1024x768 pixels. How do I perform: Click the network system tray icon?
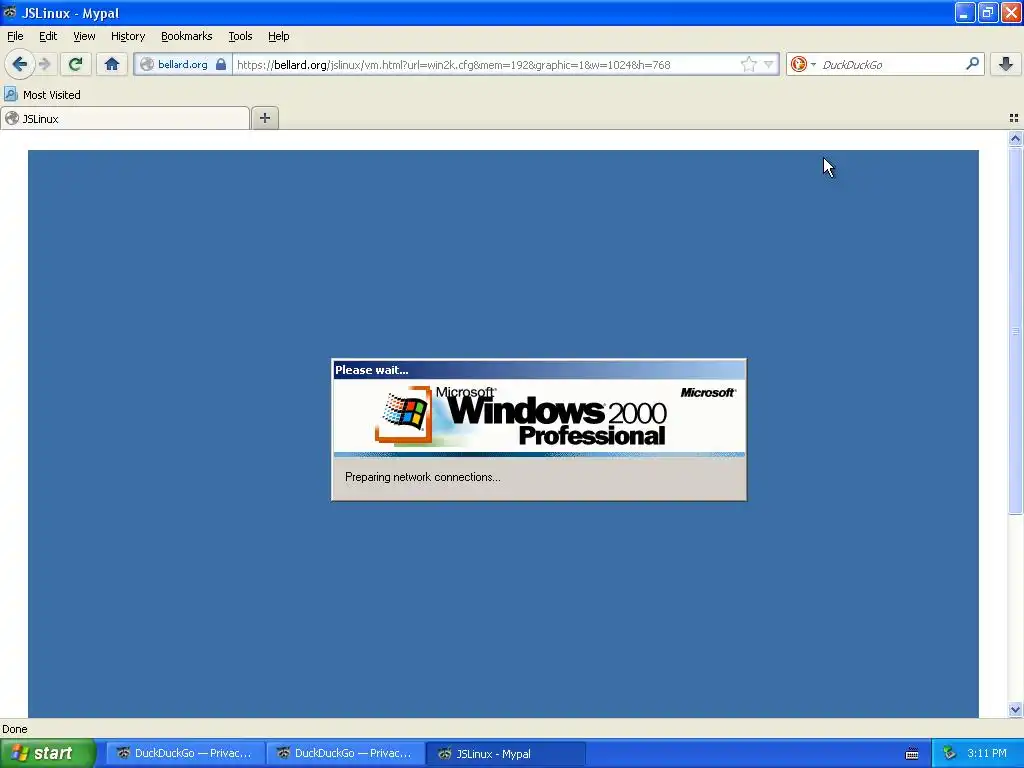click(949, 753)
